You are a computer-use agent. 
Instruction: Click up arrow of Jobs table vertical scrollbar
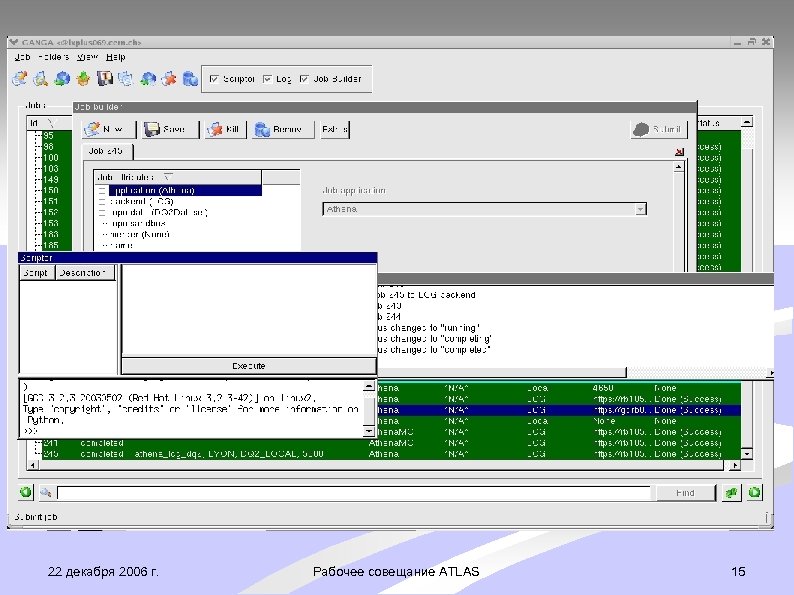[747, 122]
